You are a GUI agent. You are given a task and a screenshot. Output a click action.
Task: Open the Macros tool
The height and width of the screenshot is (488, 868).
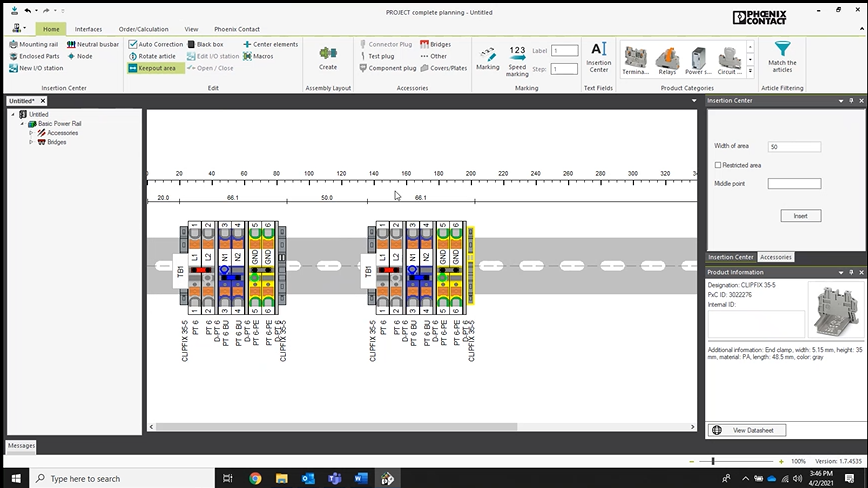(x=259, y=56)
